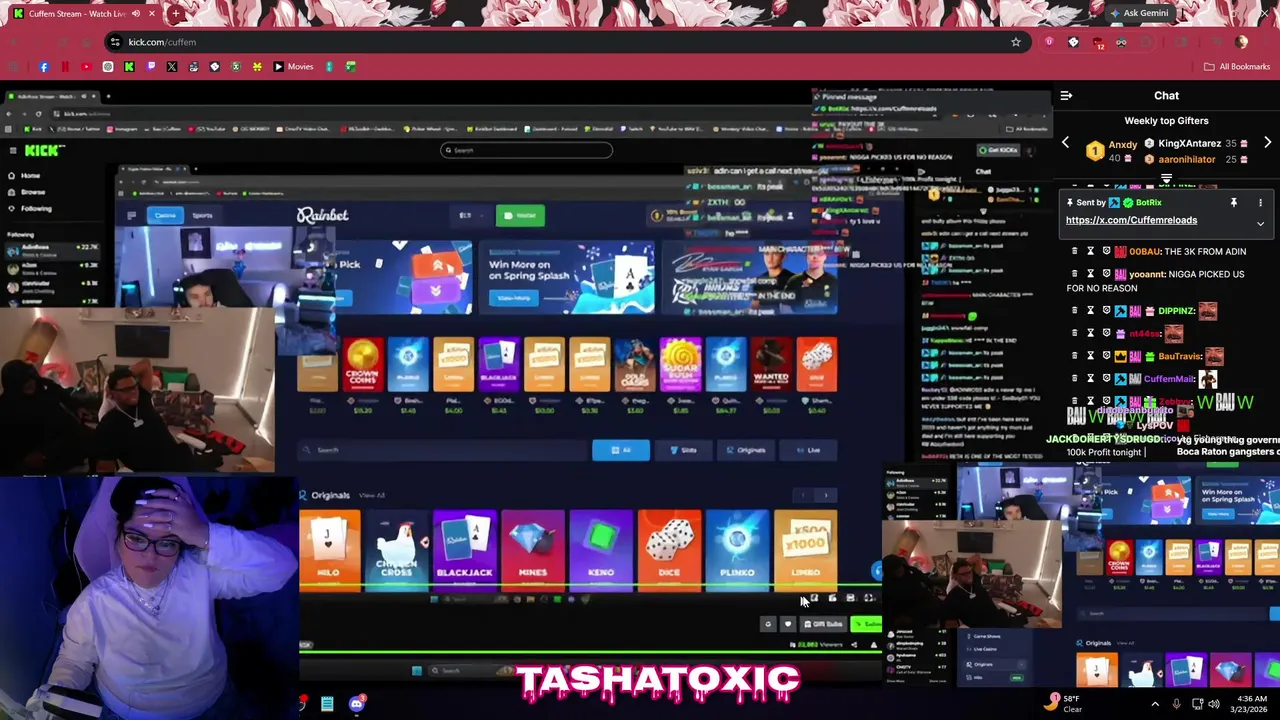Image resolution: width=1280 pixels, height=720 pixels.
Task: Open the ChatGPT bookmark icon
Action: [108, 67]
